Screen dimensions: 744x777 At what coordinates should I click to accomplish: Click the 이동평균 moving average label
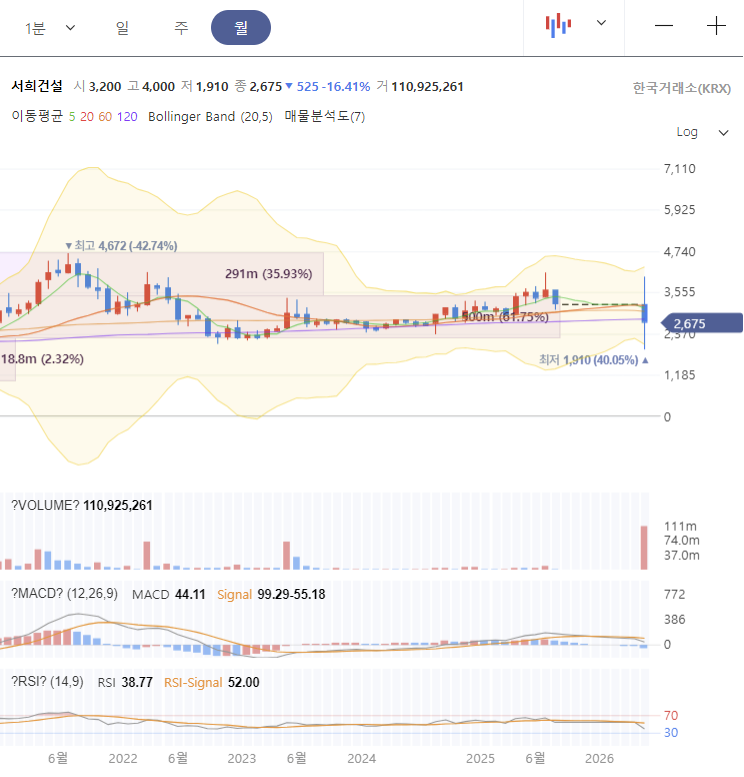[37, 116]
